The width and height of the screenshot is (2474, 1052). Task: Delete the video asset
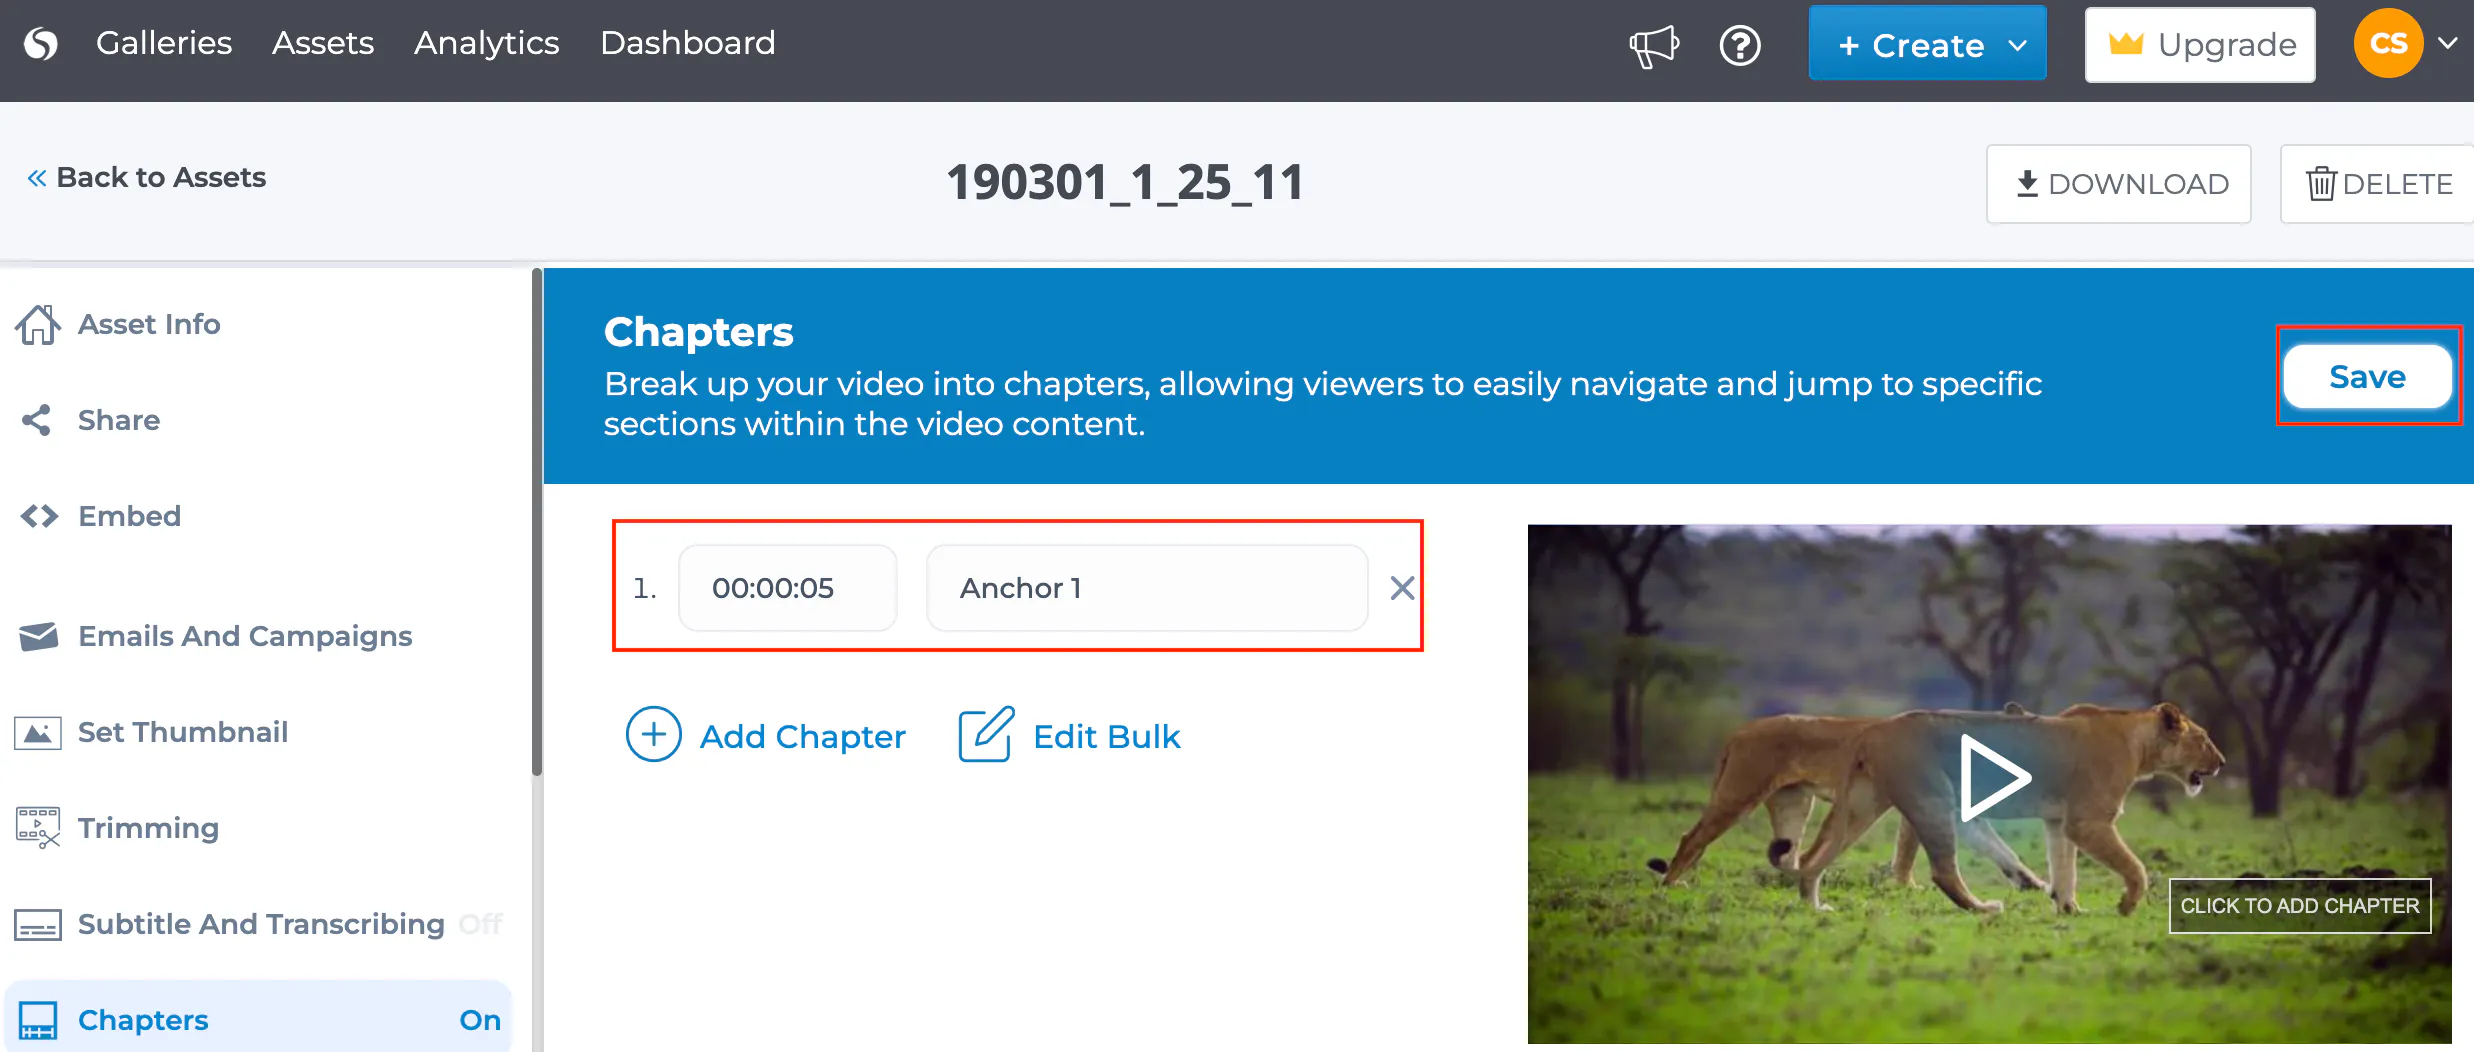(x=2378, y=184)
